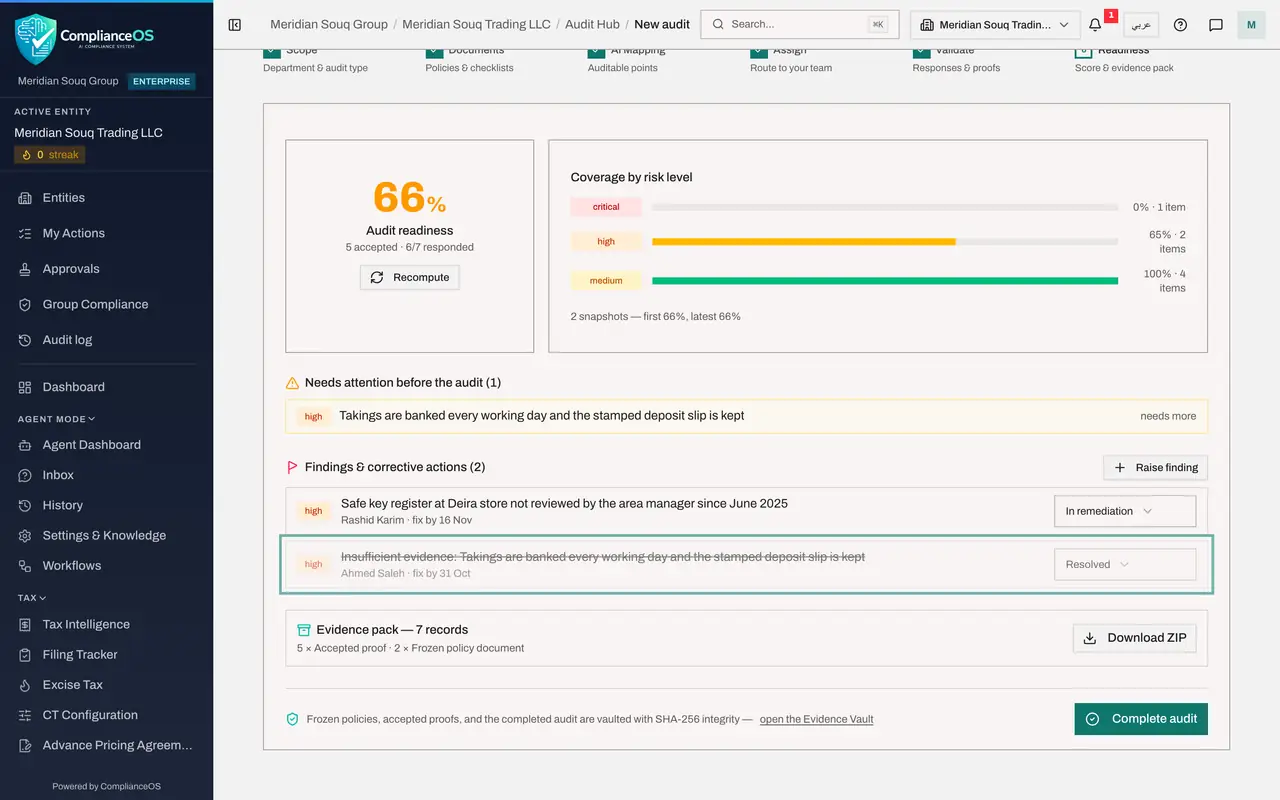Click Settings & Knowledge gear icon
The width and height of the screenshot is (1280, 800).
tap(25, 535)
